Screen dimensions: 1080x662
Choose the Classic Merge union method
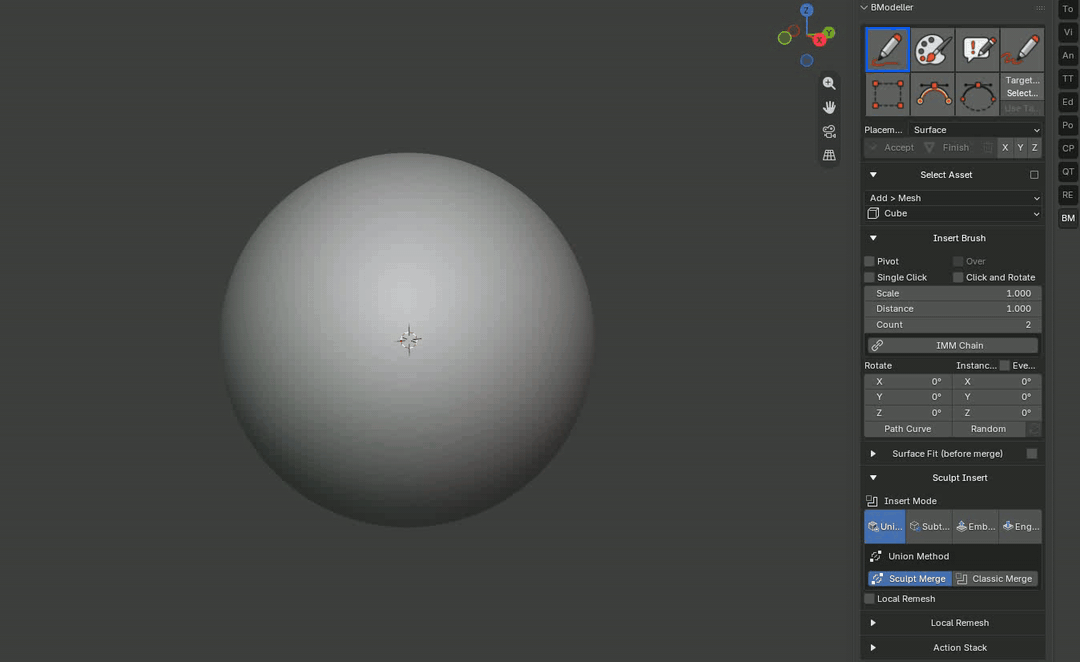995,579
